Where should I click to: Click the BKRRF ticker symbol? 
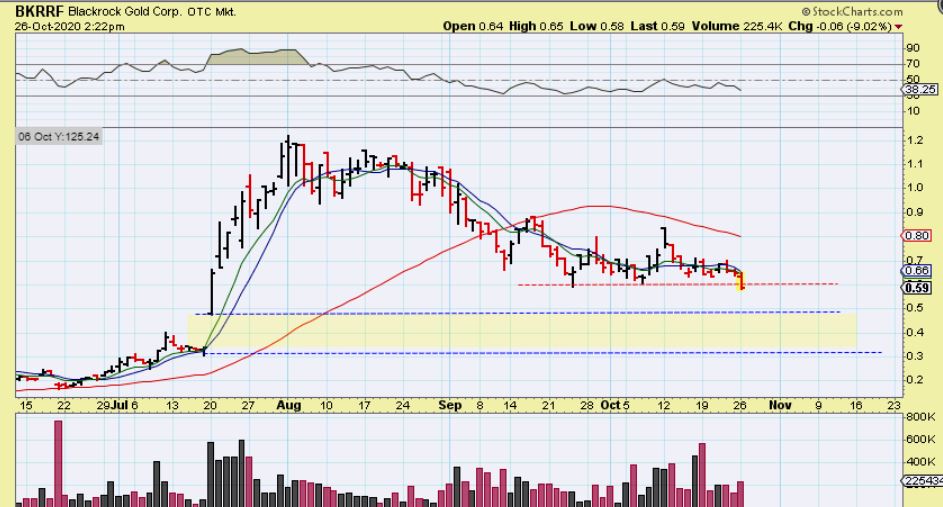(x=40, y=11)
